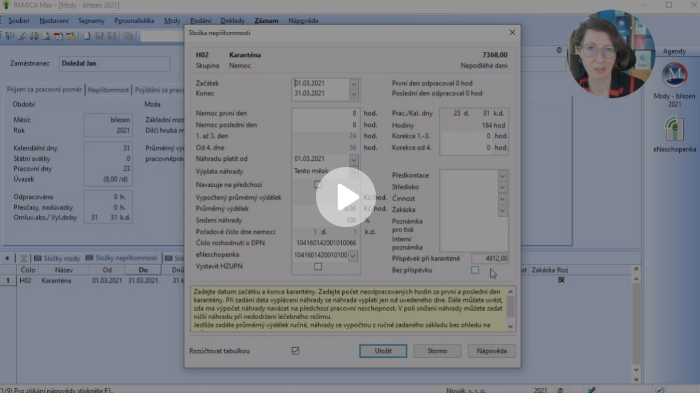Switch to the Nepřítomnost tab

coord(108,90)
